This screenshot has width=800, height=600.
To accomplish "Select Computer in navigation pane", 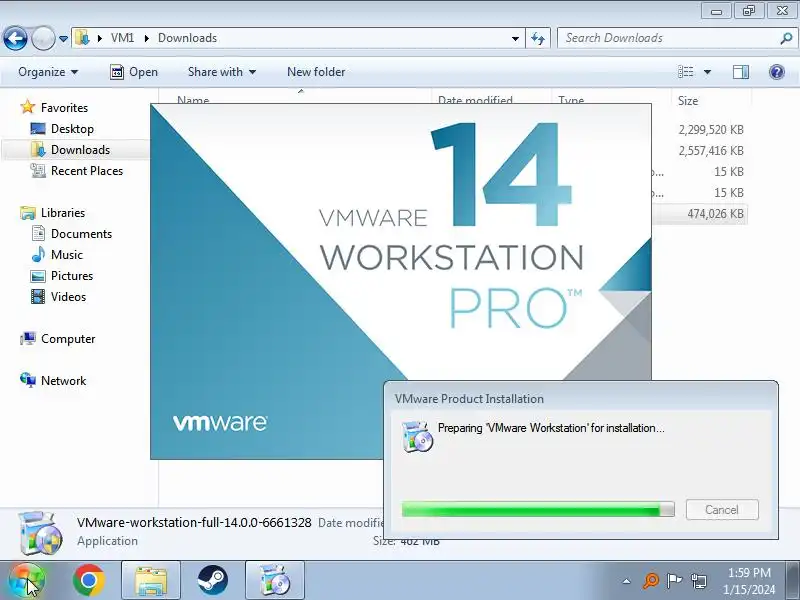I will click(68, 338).
